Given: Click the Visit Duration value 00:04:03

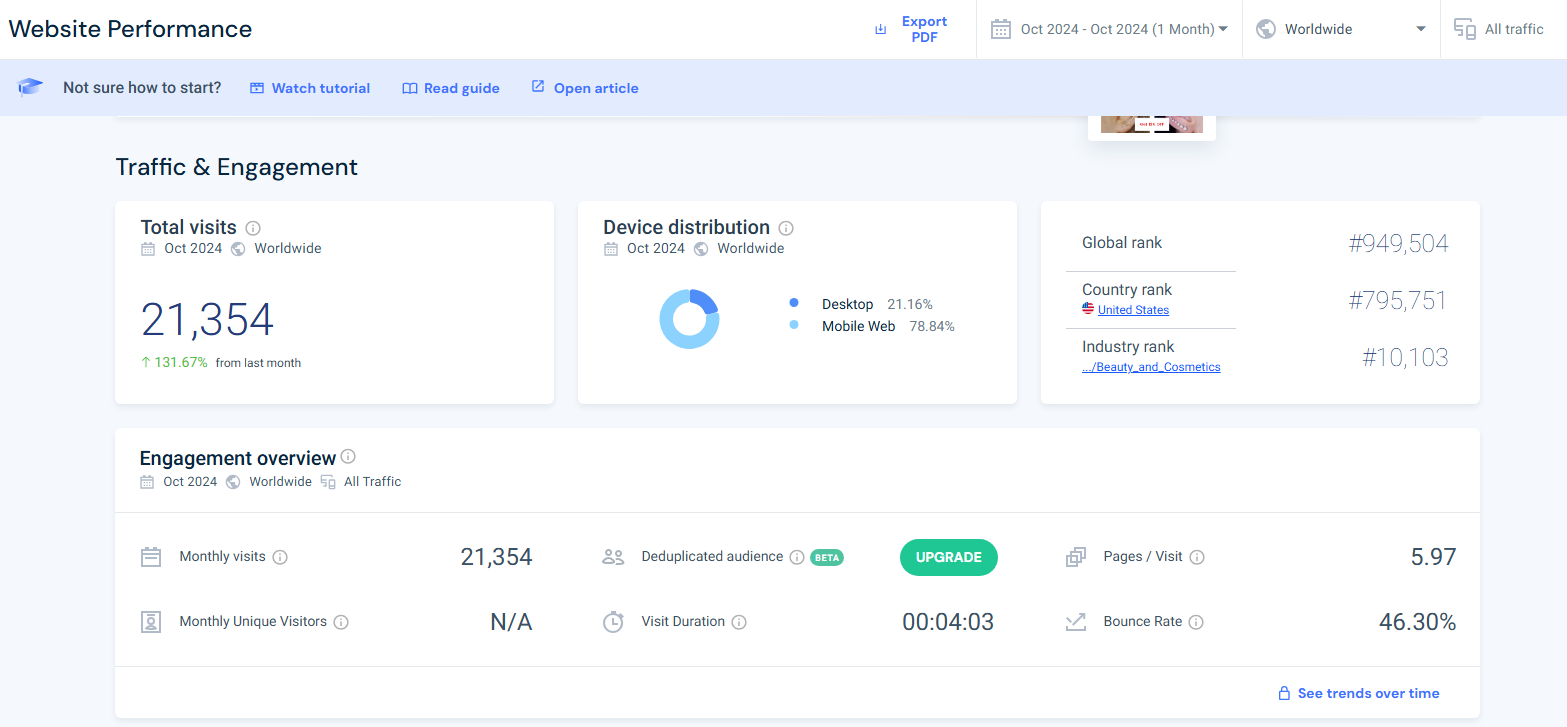Looking at the screenshot, I should (x=948, y=622).
